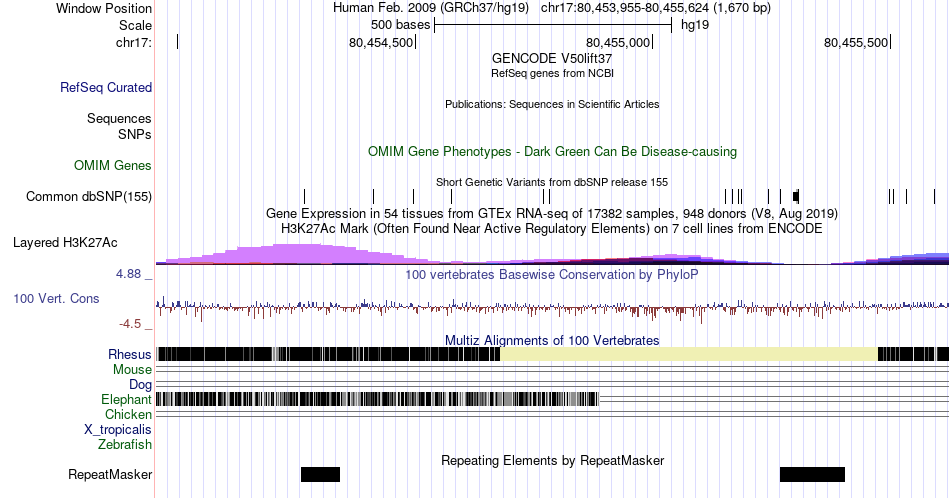Viewport: 950px width, 498px height.
Task: Click the Window Position label
Action: [104, 8]
